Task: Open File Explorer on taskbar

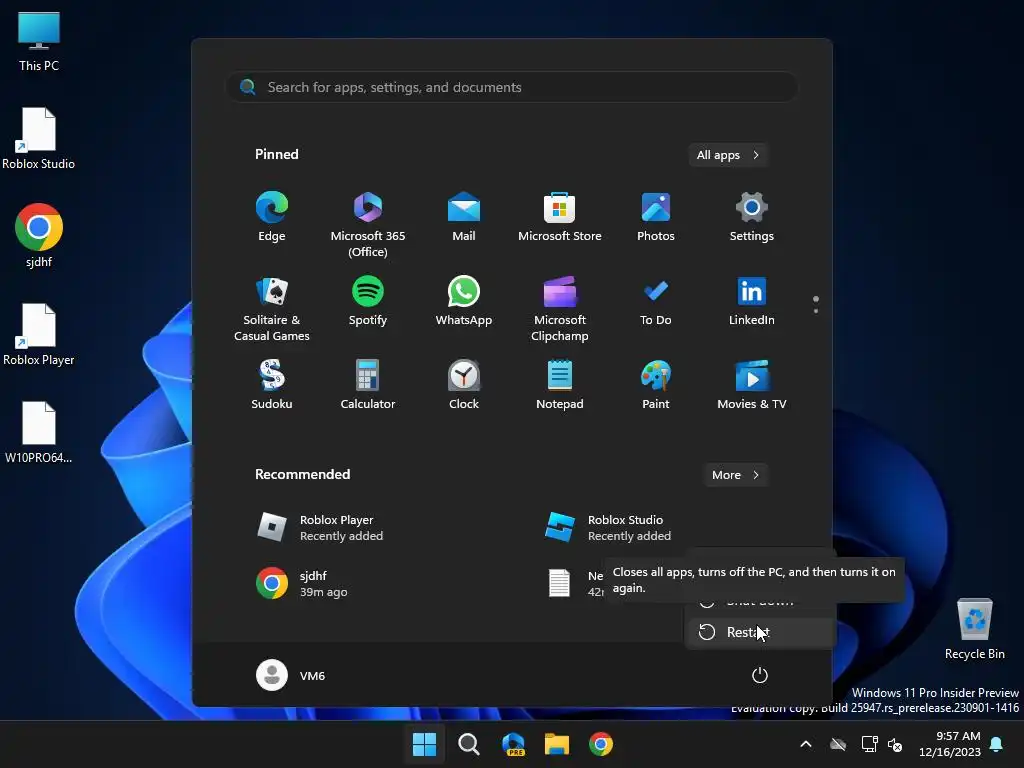Action: click(557, 744)
